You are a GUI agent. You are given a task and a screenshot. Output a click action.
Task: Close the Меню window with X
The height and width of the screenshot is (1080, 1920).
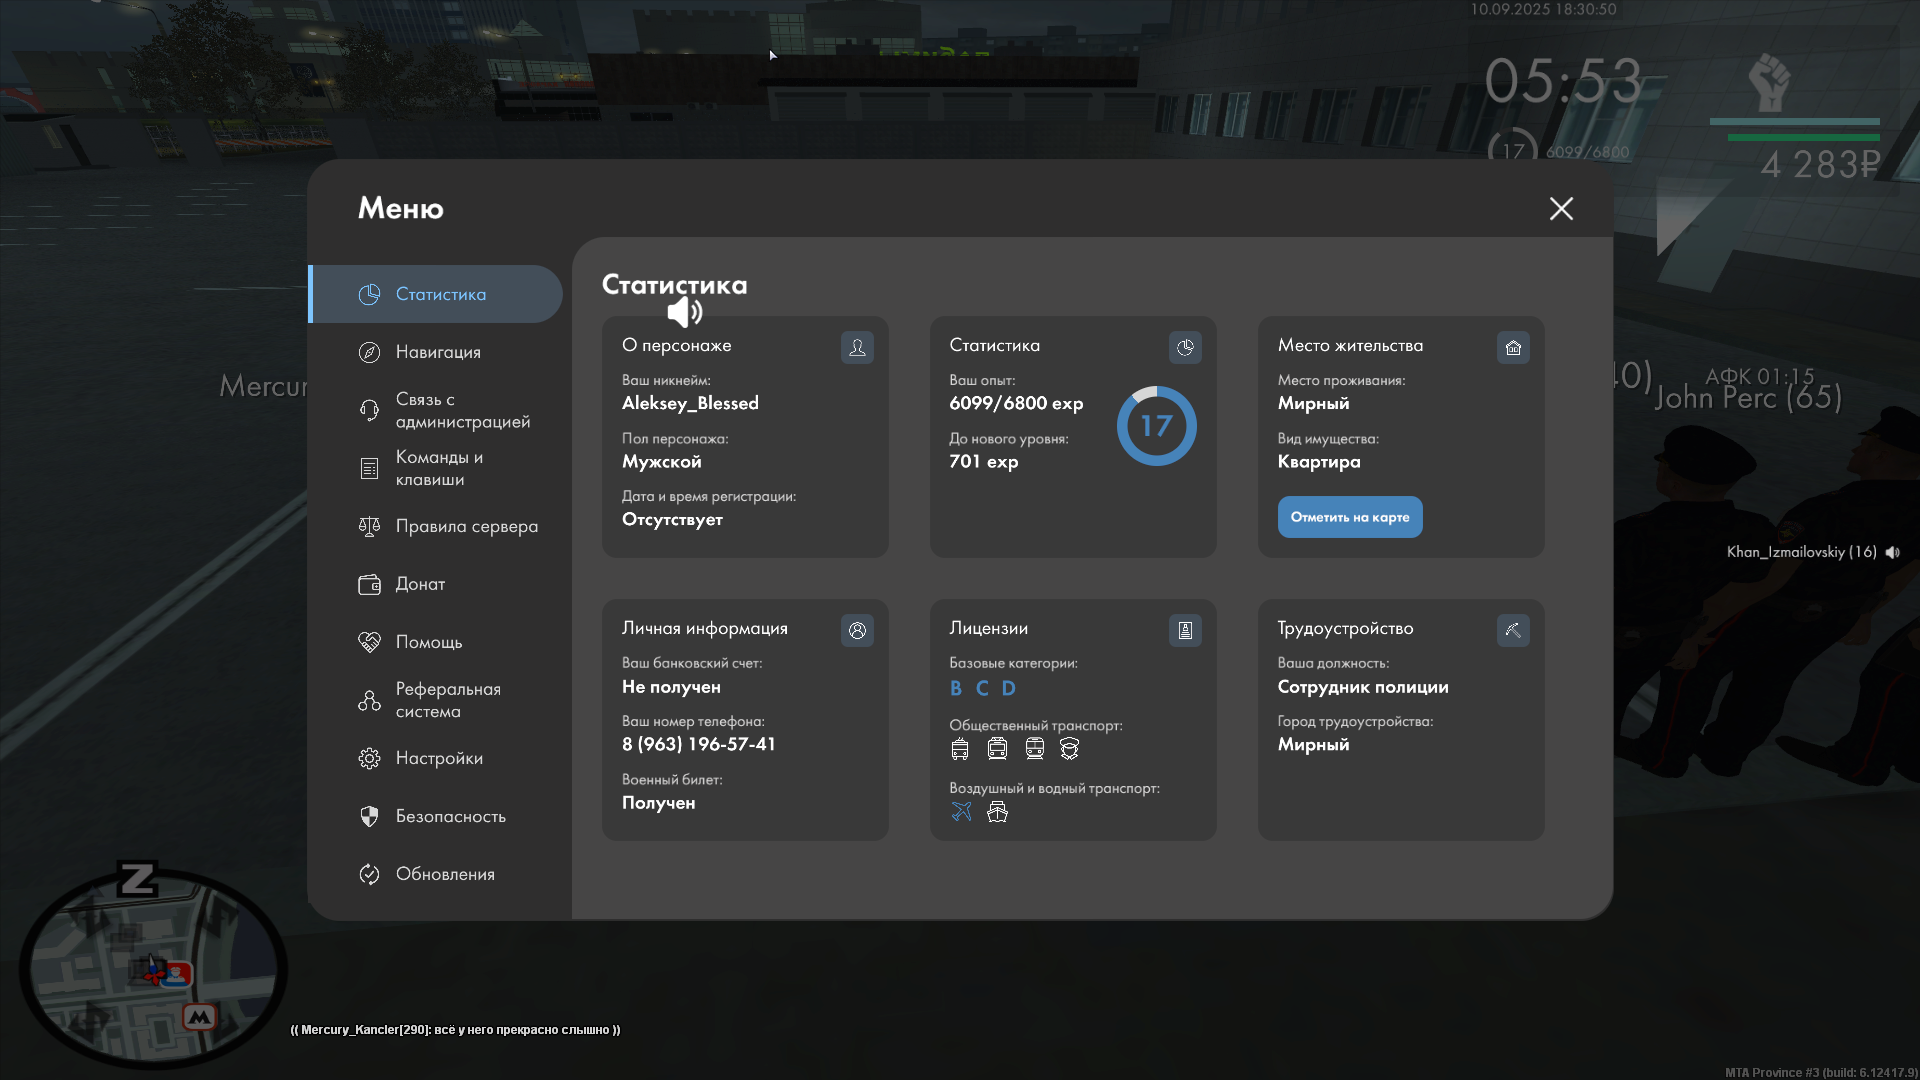click(1561, 208)
